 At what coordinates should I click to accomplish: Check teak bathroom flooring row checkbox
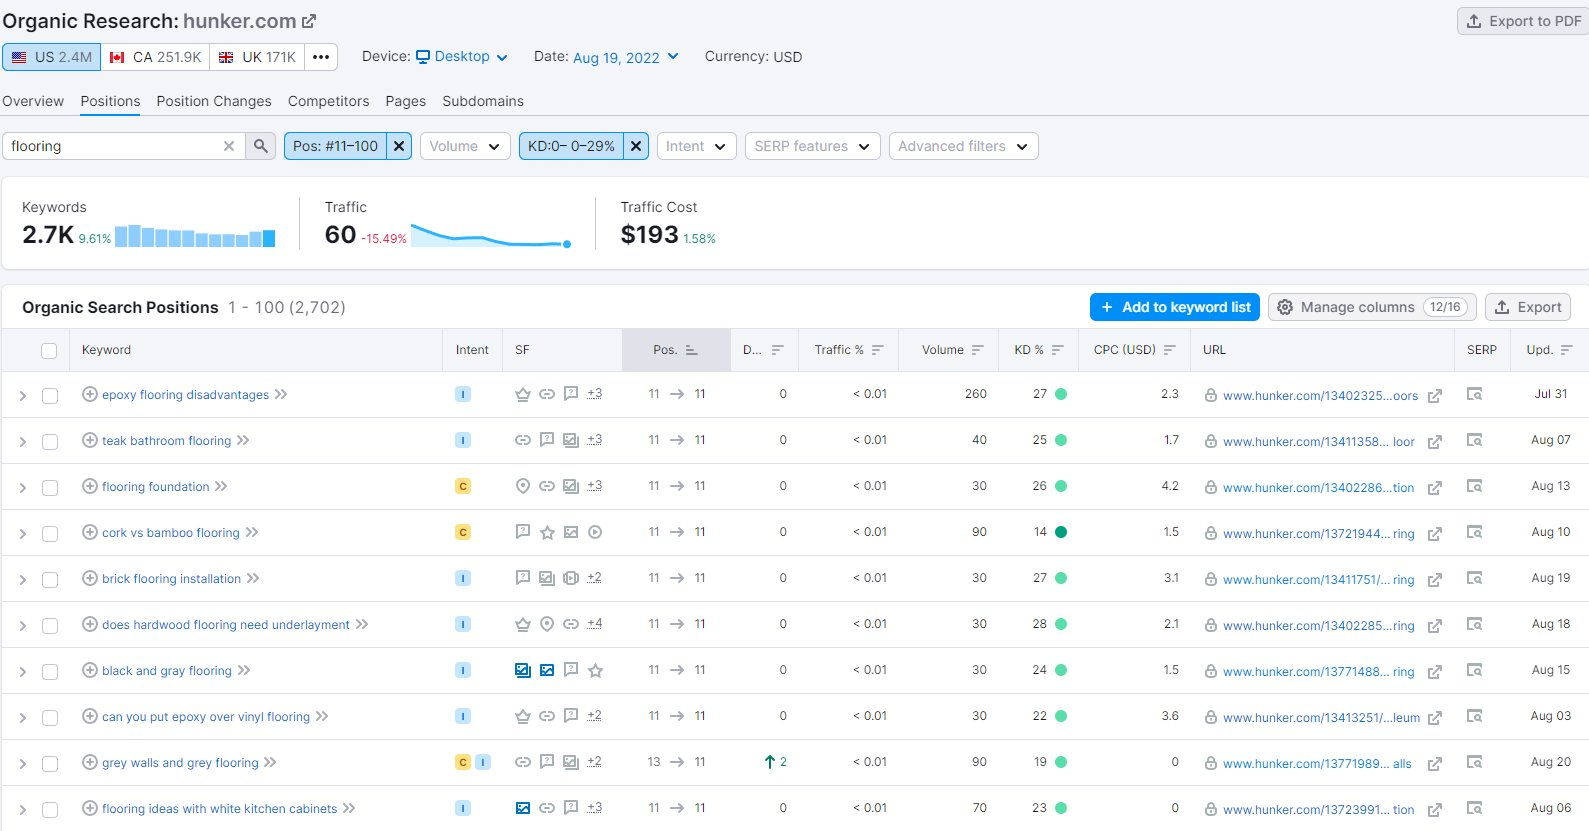[x=50, y=442]
